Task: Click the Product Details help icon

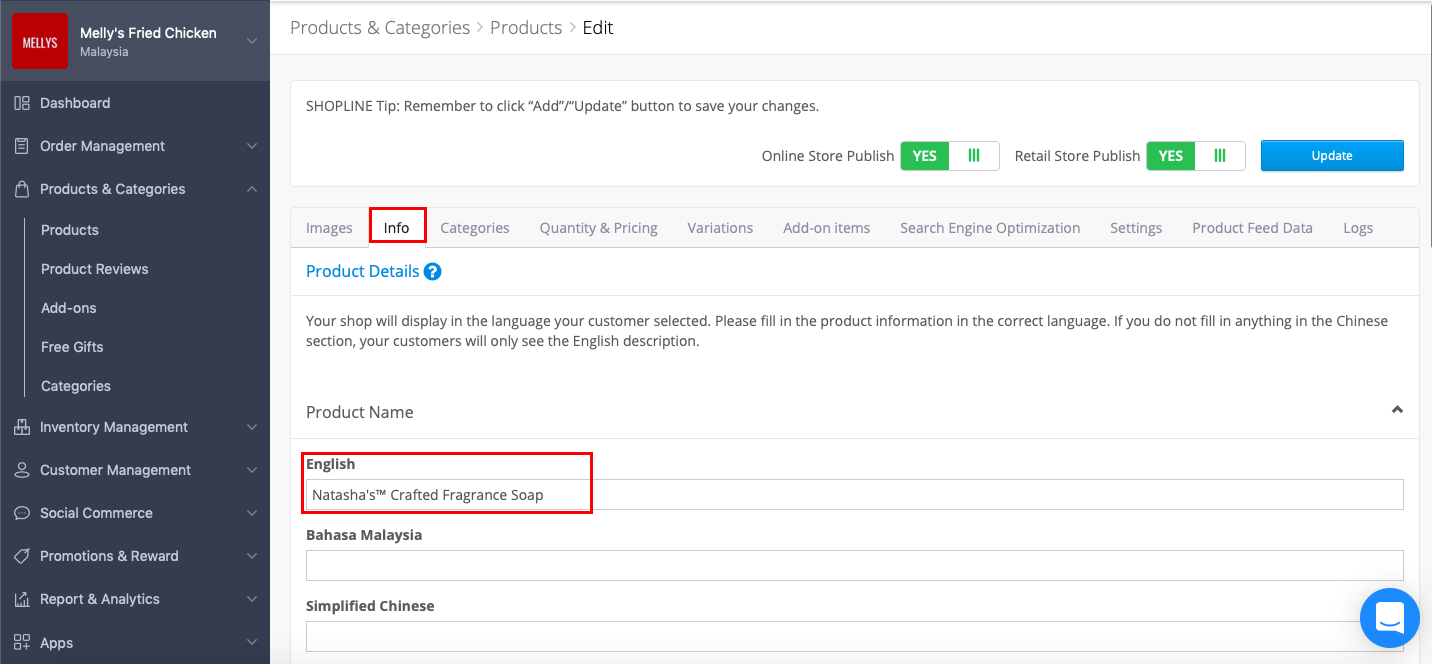Action: 432,271
